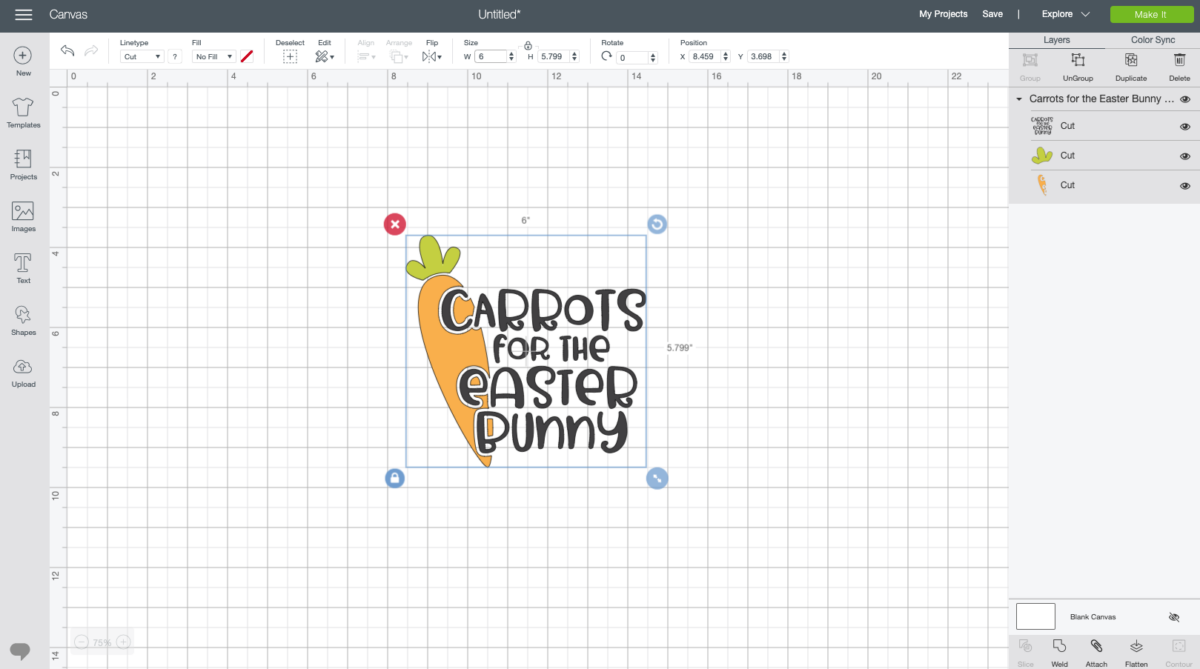
Task: Click the Rotate stepper arrows
Action: tap(652, 57)
